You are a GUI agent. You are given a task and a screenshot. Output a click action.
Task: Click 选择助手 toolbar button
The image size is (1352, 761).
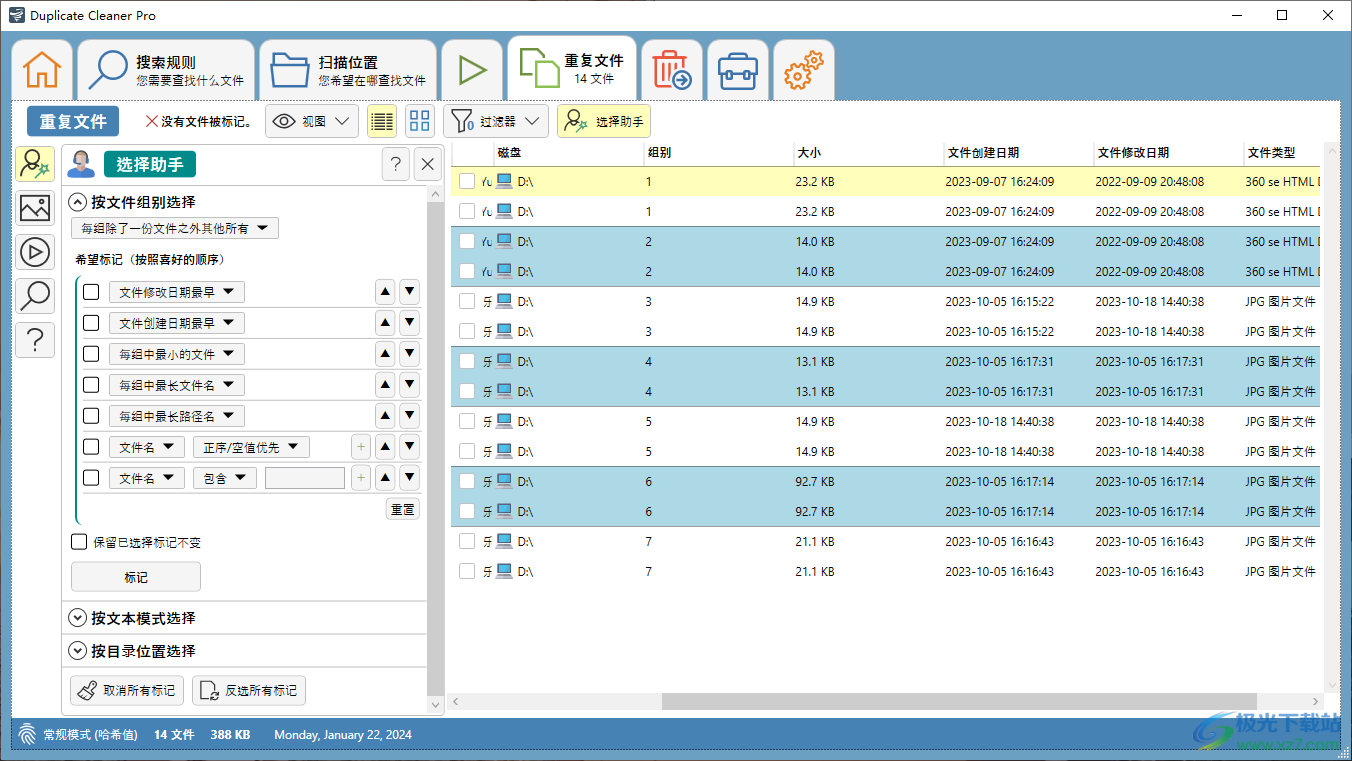(x=604, y=121)
